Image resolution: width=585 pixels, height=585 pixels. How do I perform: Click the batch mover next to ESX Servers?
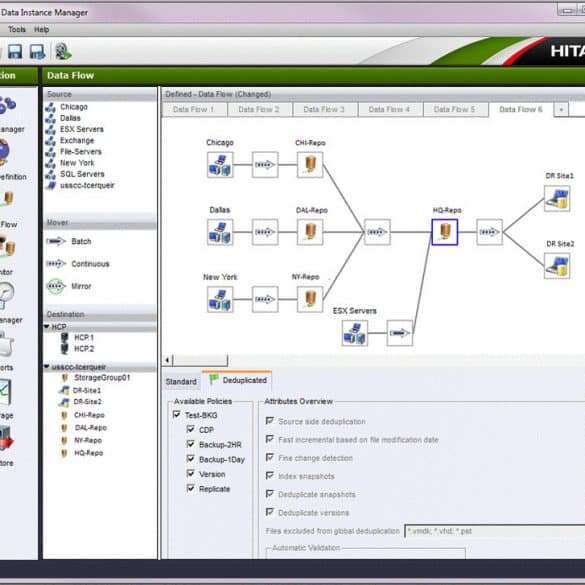[x=400, y=333]
